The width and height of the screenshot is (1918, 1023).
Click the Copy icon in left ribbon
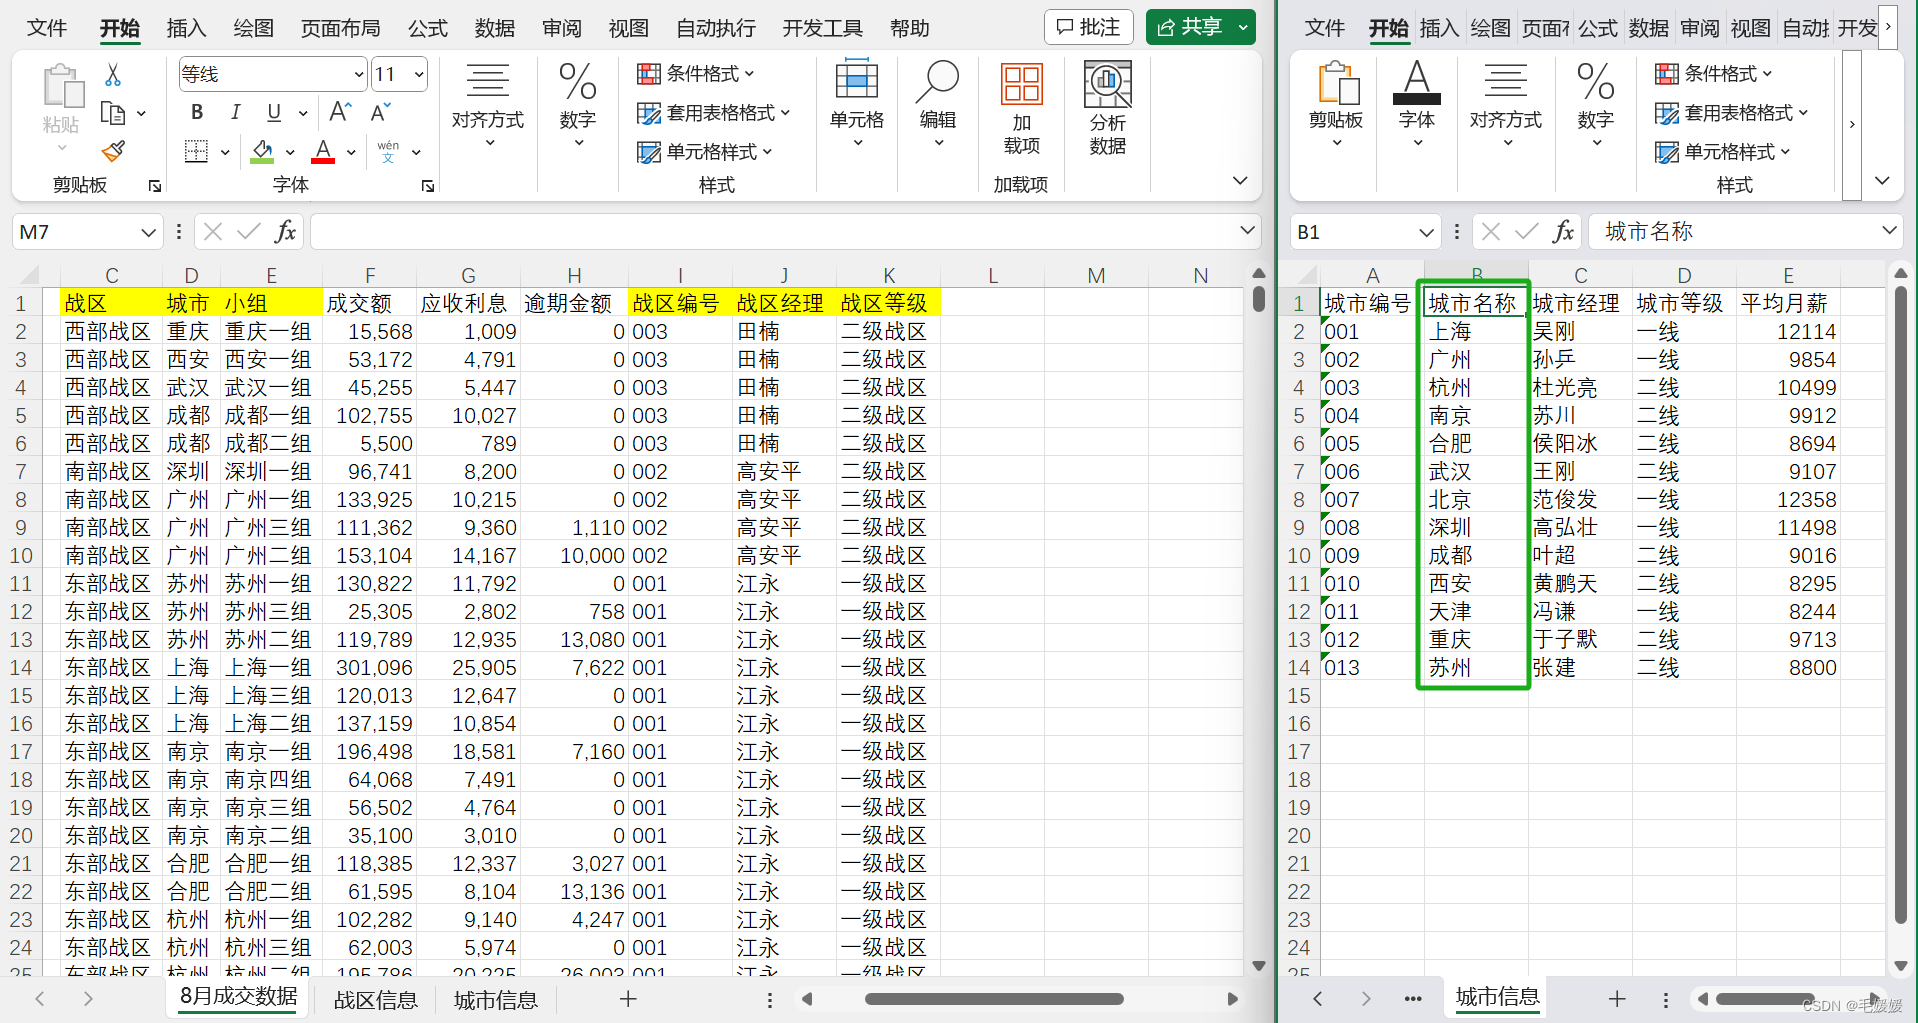(113, 113)
